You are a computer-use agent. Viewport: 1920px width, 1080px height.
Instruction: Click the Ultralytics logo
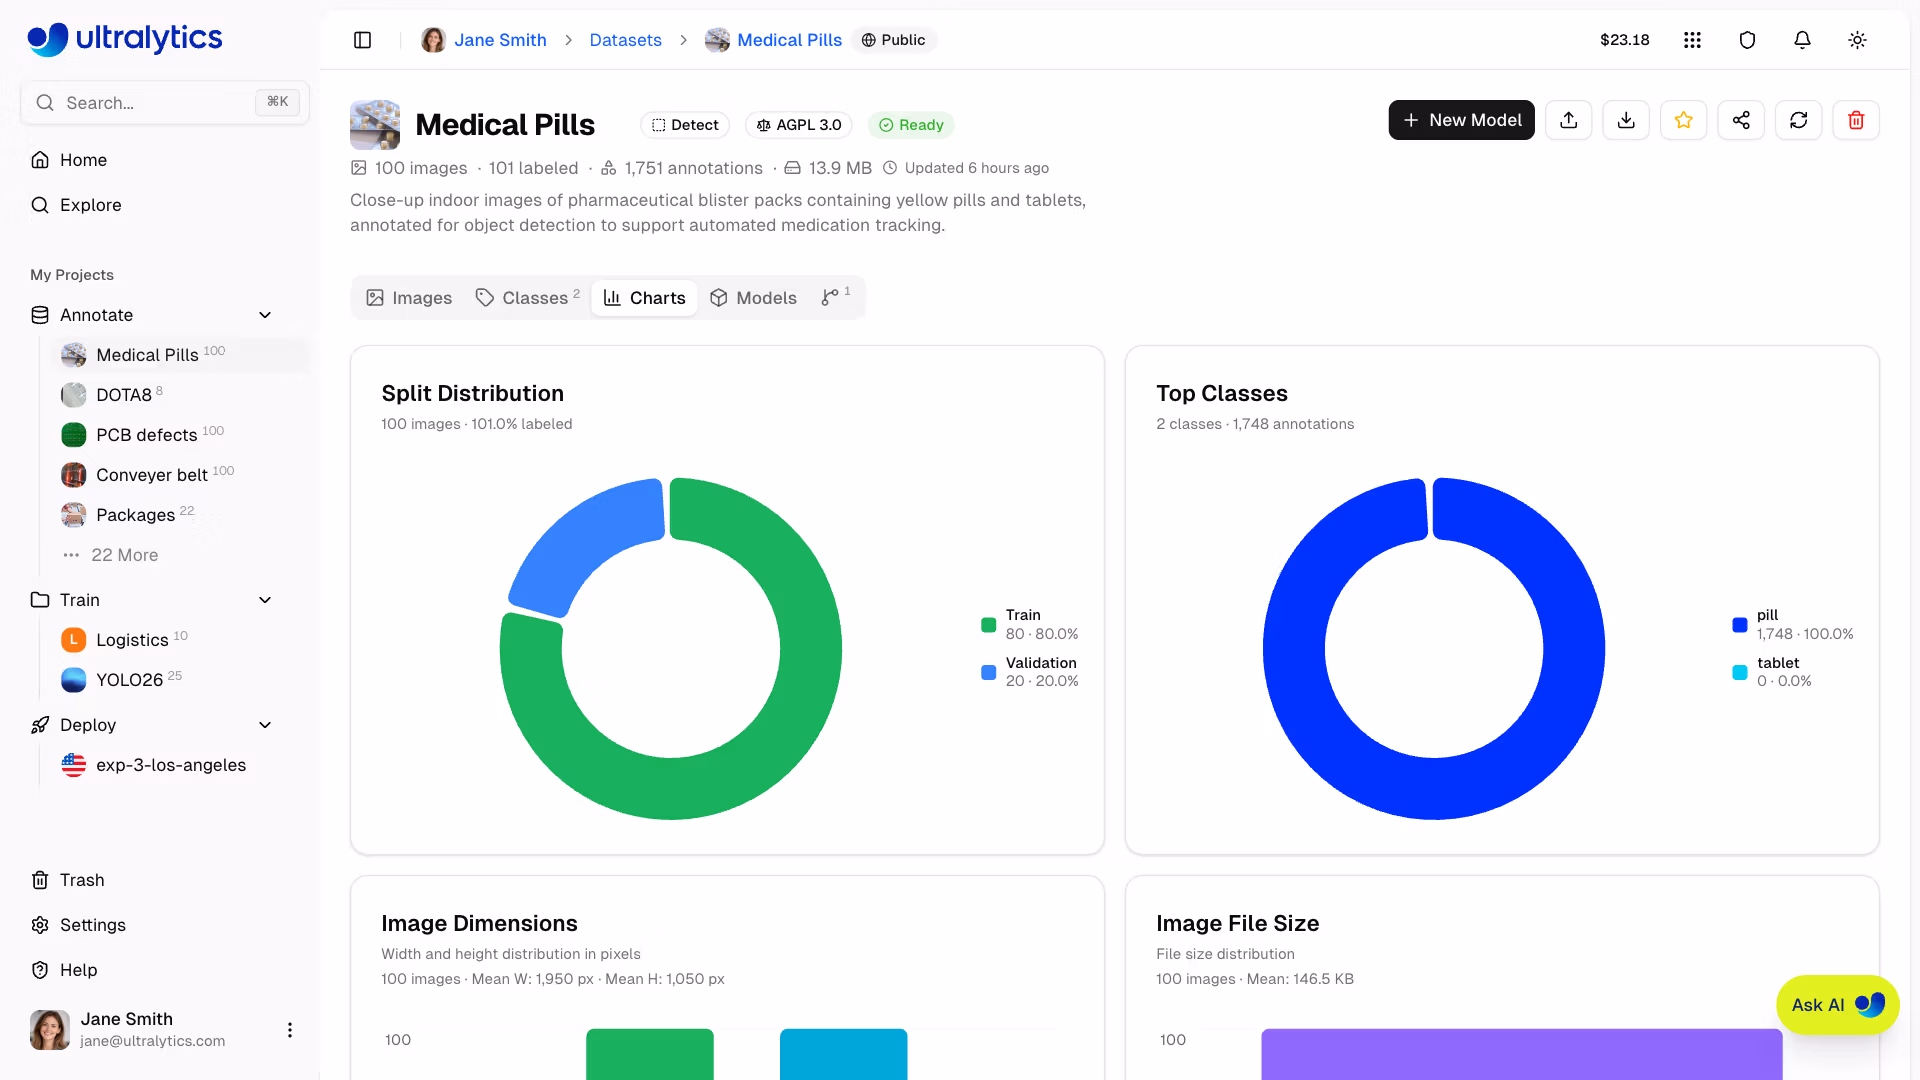pos(125,39)
